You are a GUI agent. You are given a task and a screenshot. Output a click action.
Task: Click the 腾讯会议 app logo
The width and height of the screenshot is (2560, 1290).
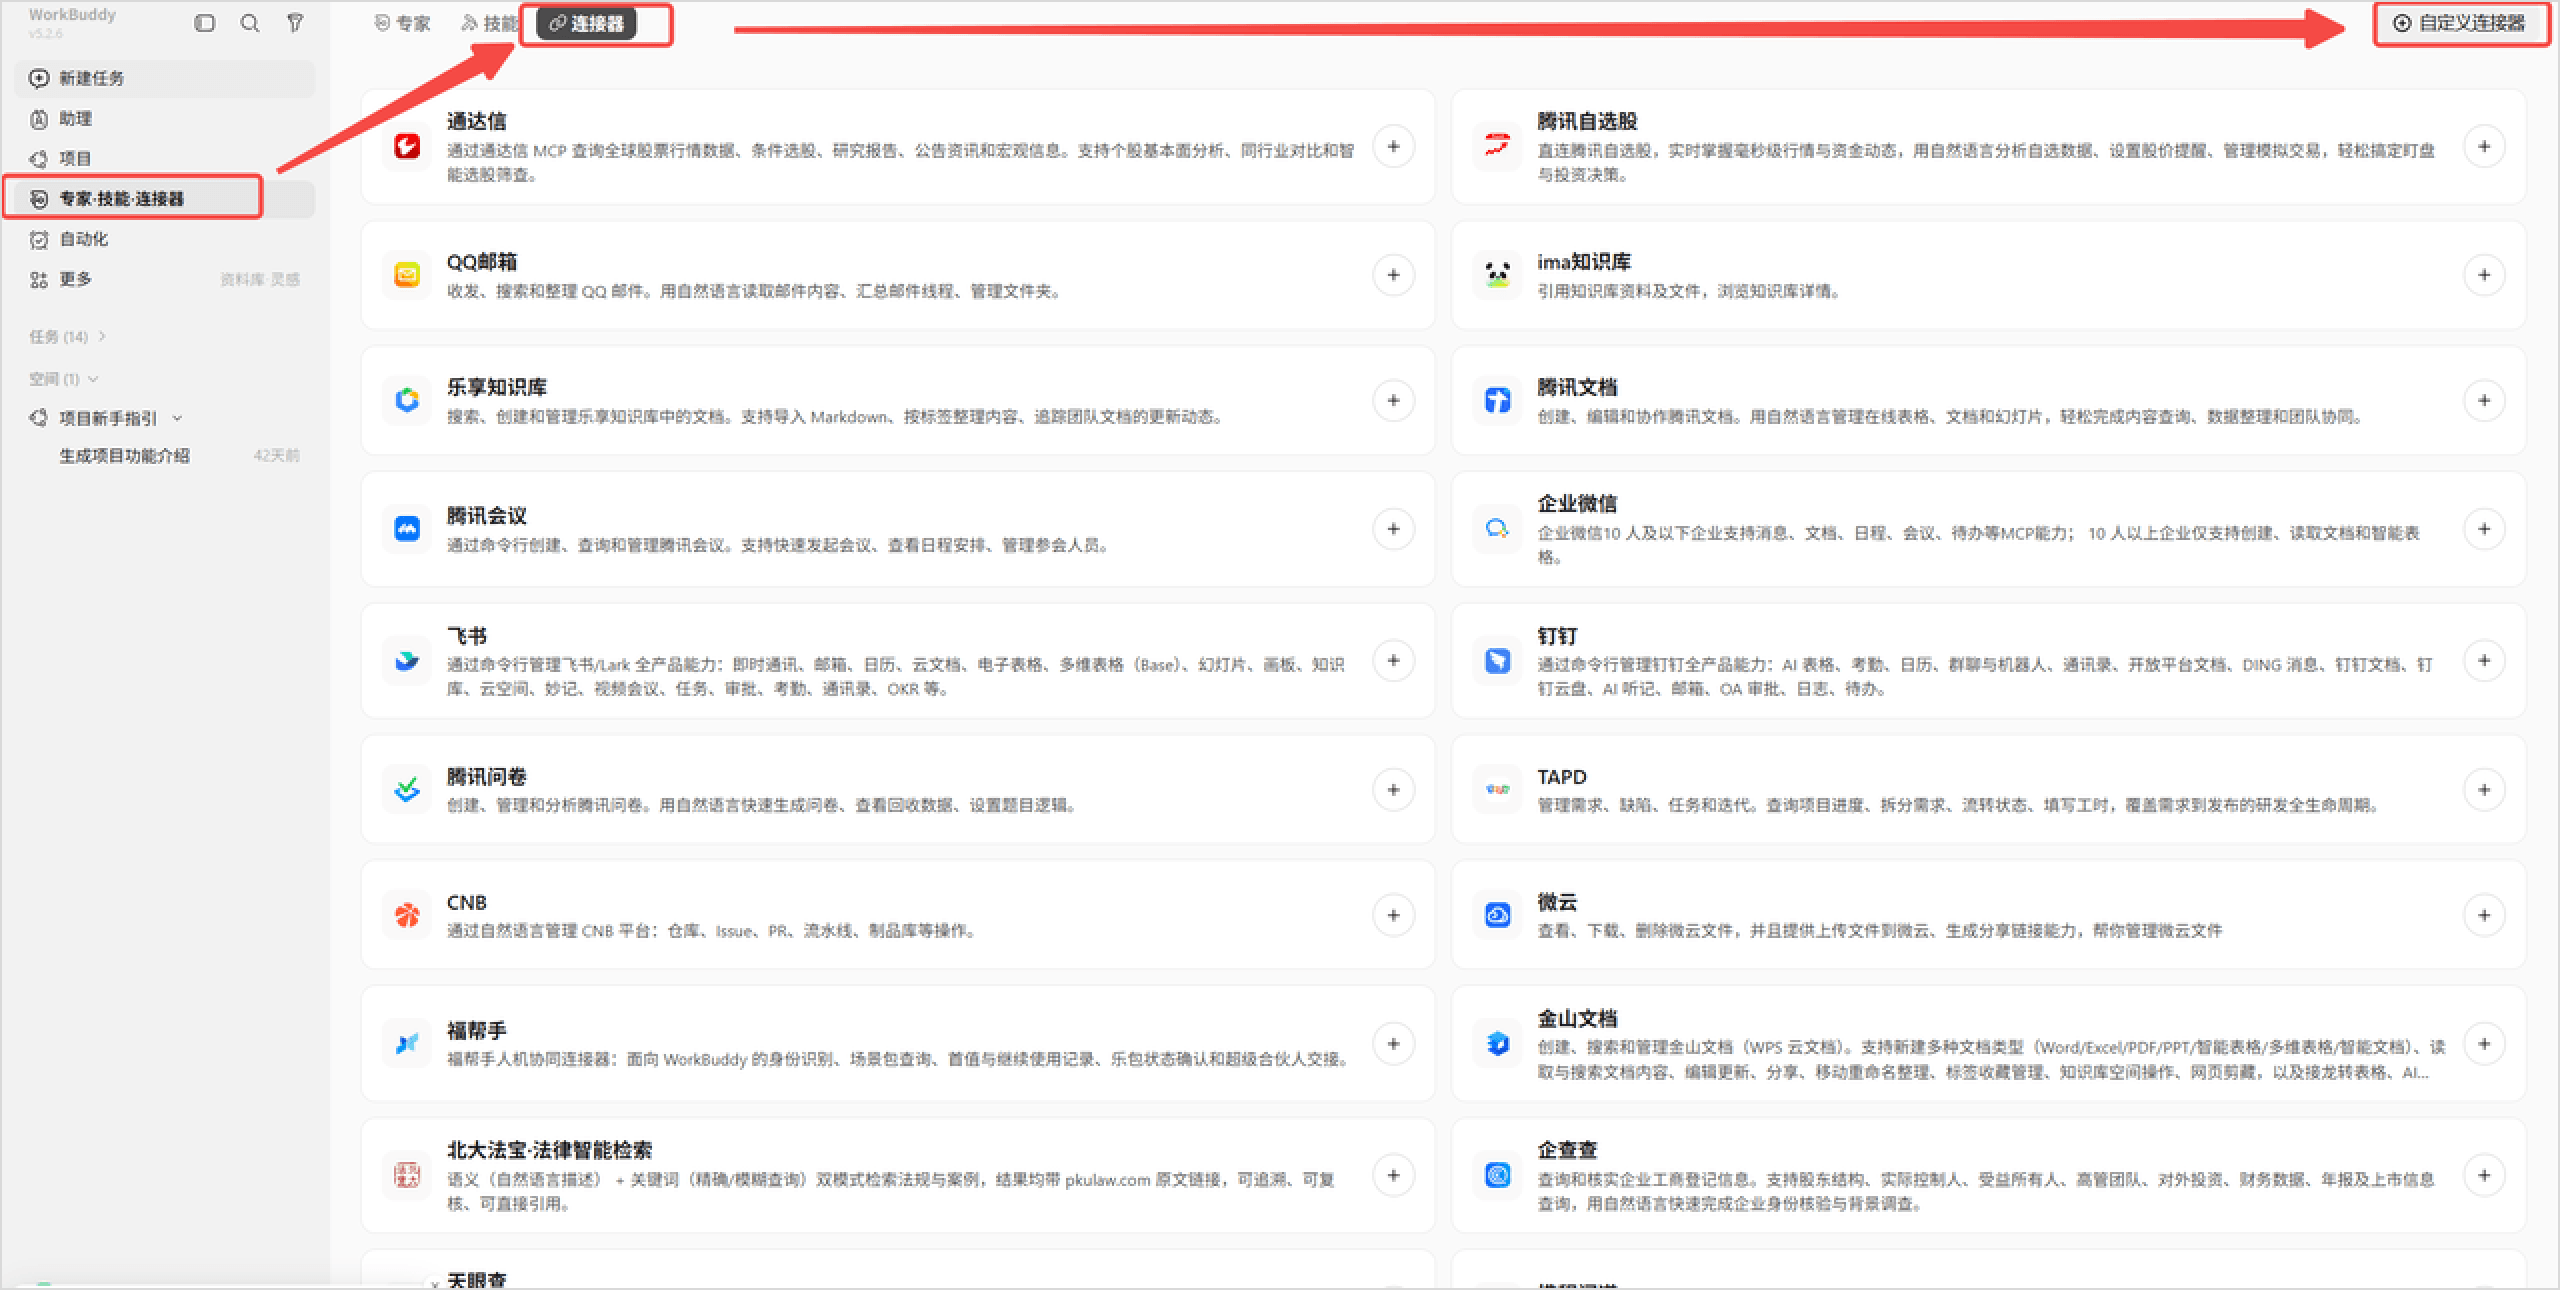pos(407,529)
